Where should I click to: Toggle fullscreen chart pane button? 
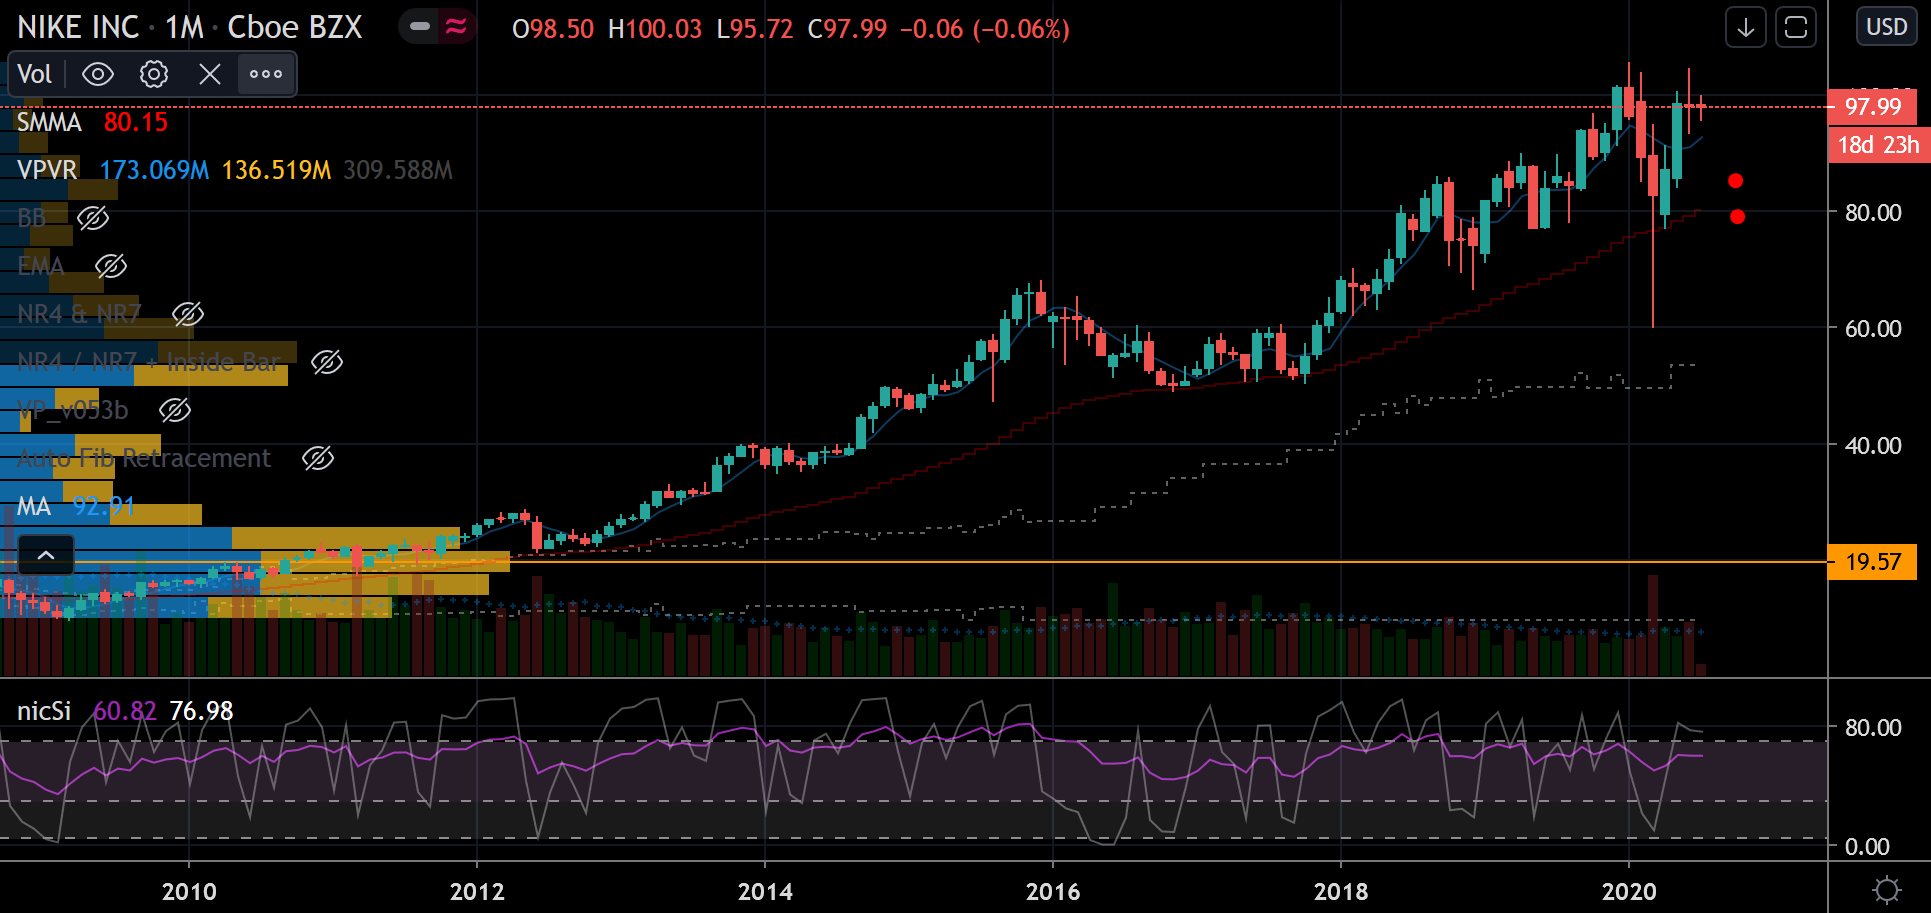click(1796, 28)
